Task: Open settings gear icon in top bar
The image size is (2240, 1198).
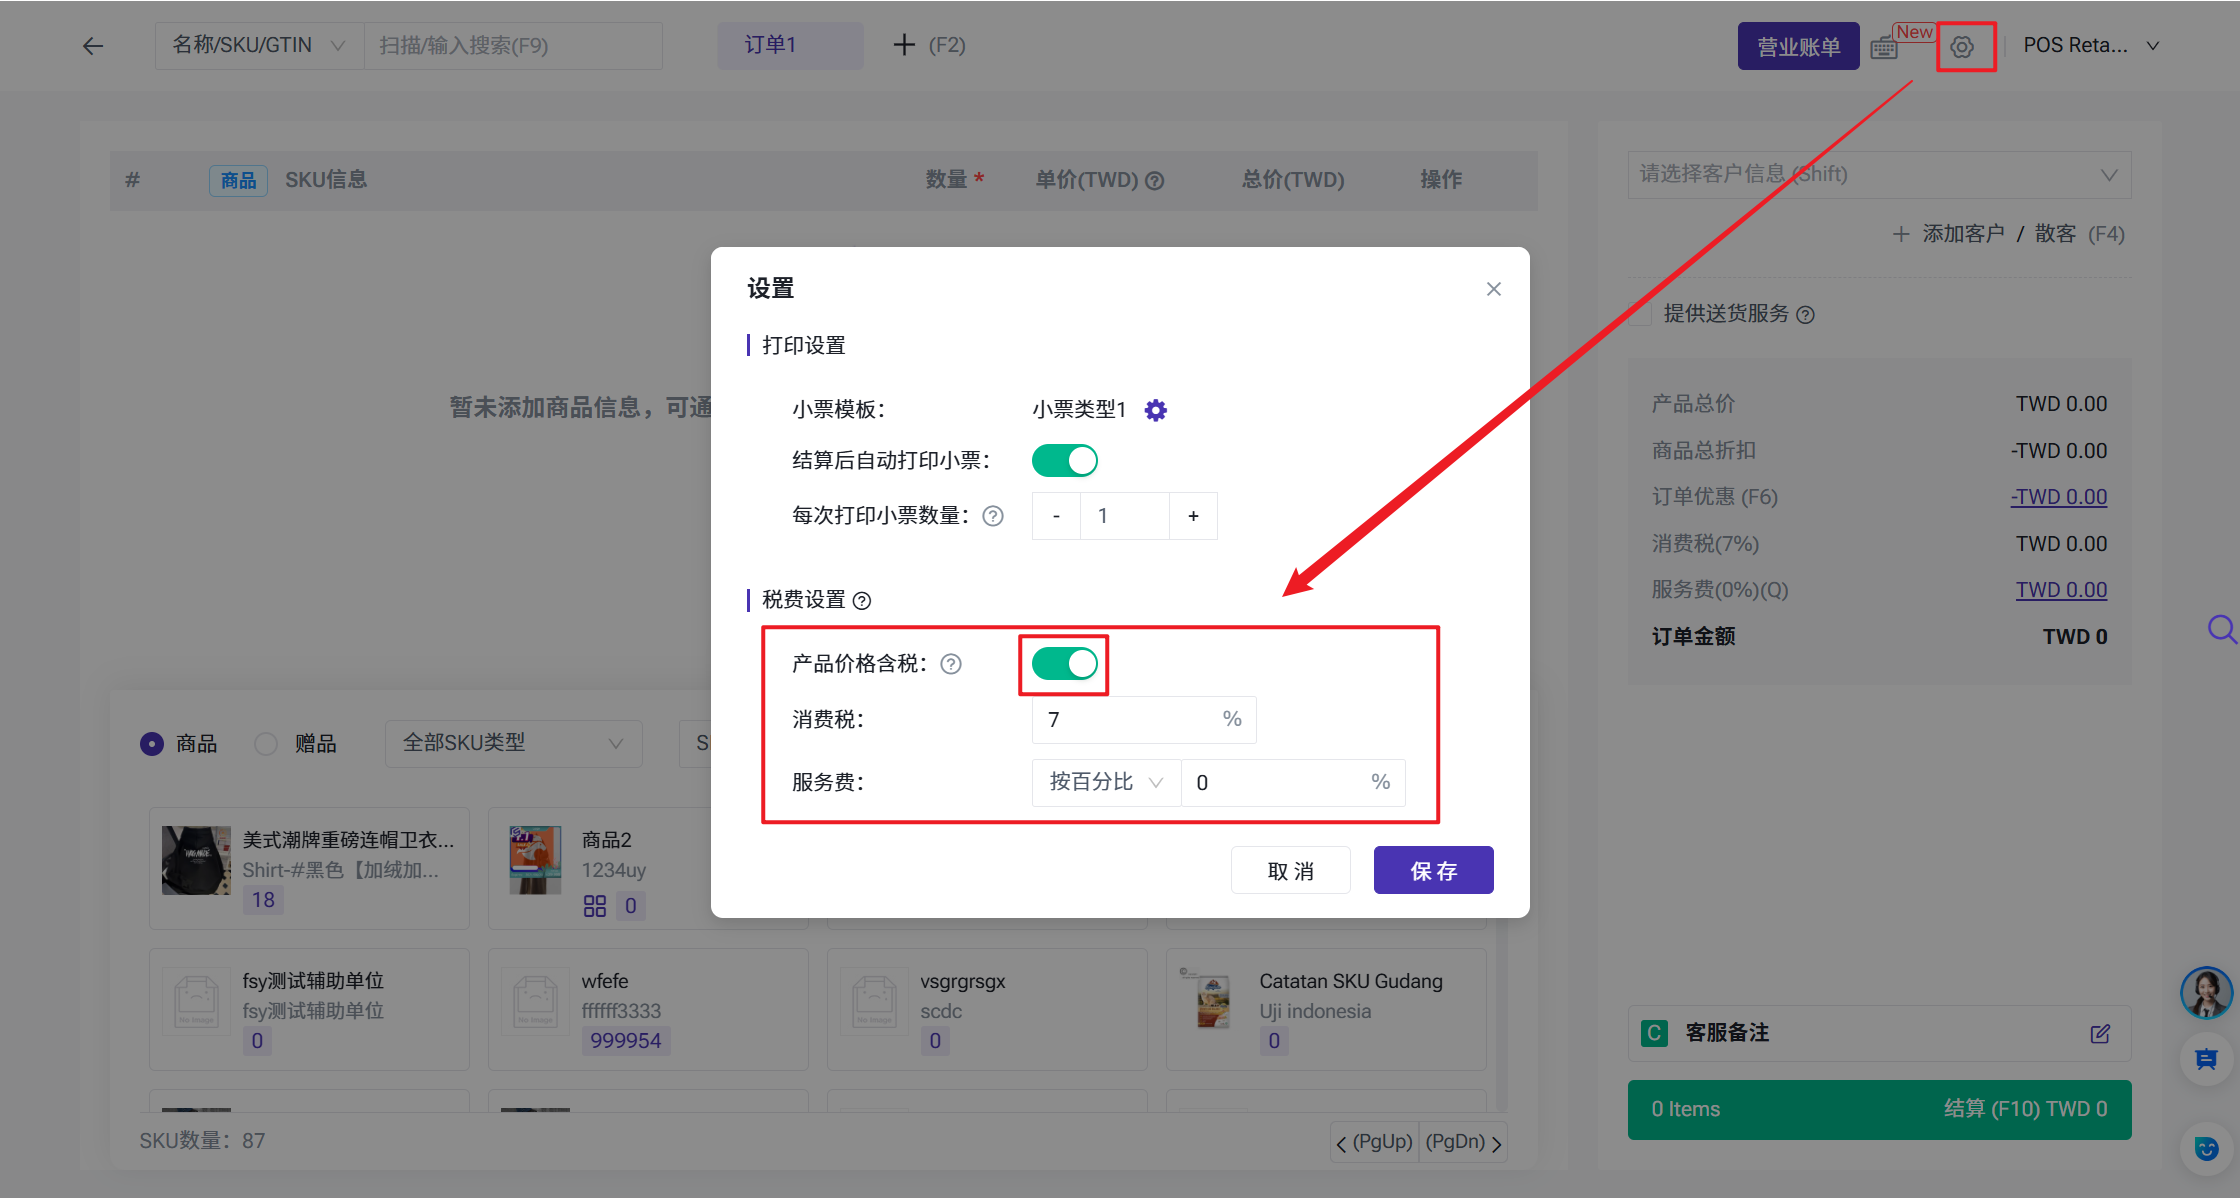Action: click(1962, 47)
